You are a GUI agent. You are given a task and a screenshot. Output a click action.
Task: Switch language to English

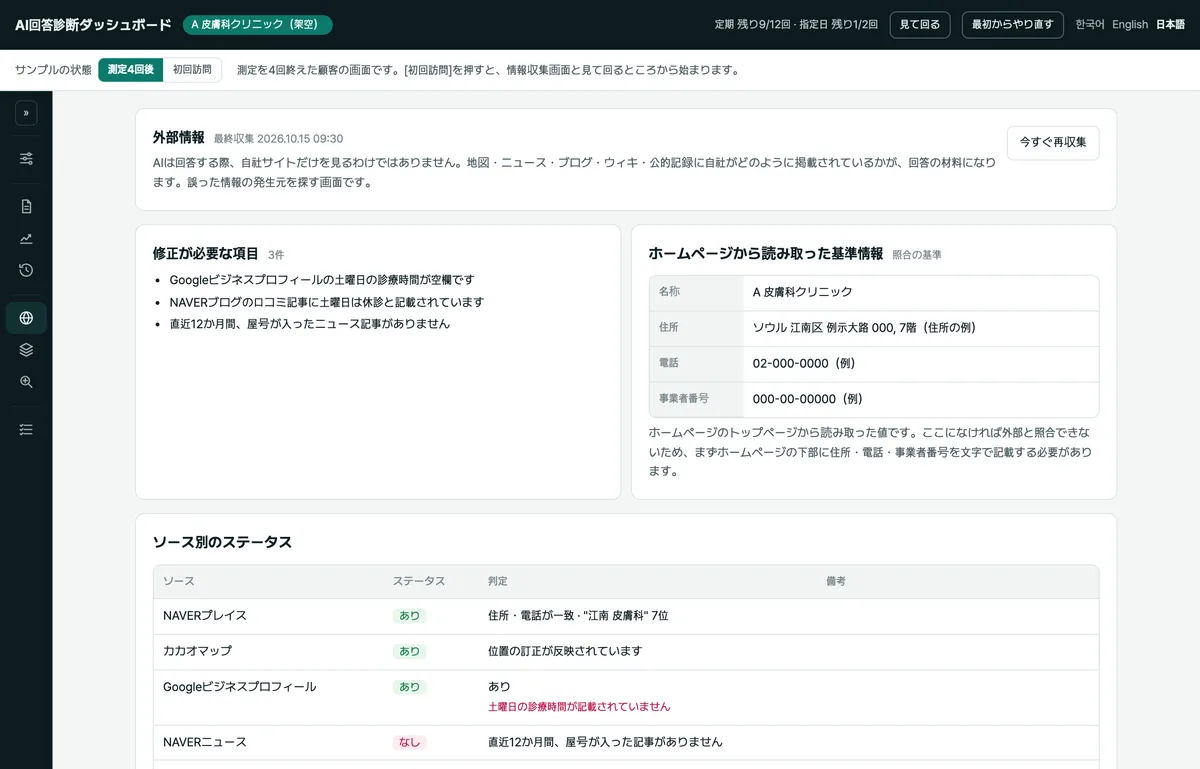1130,25
